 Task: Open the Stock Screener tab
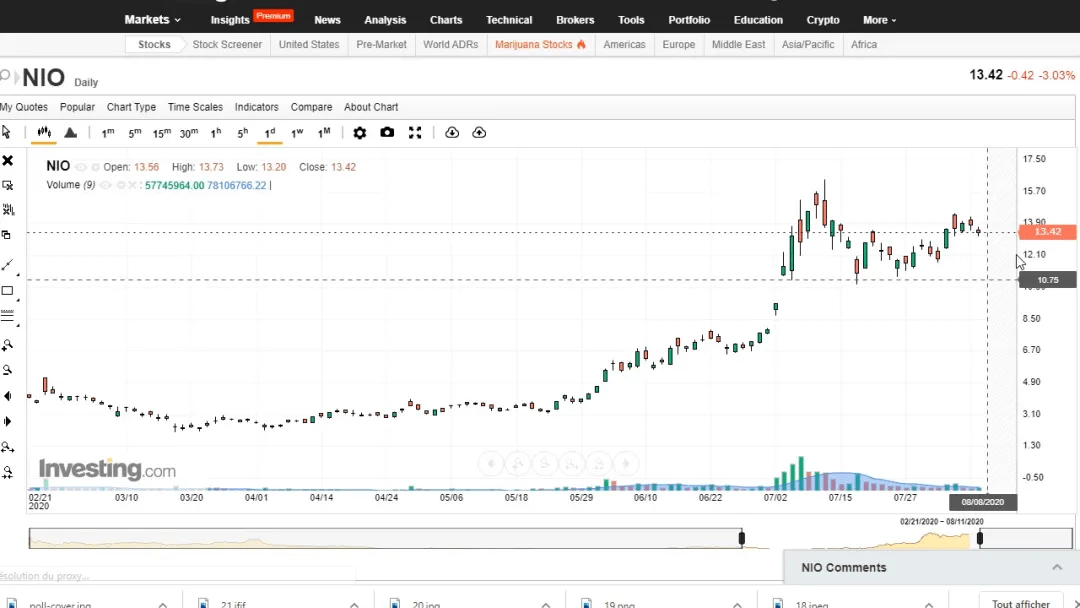pos(227,45)
